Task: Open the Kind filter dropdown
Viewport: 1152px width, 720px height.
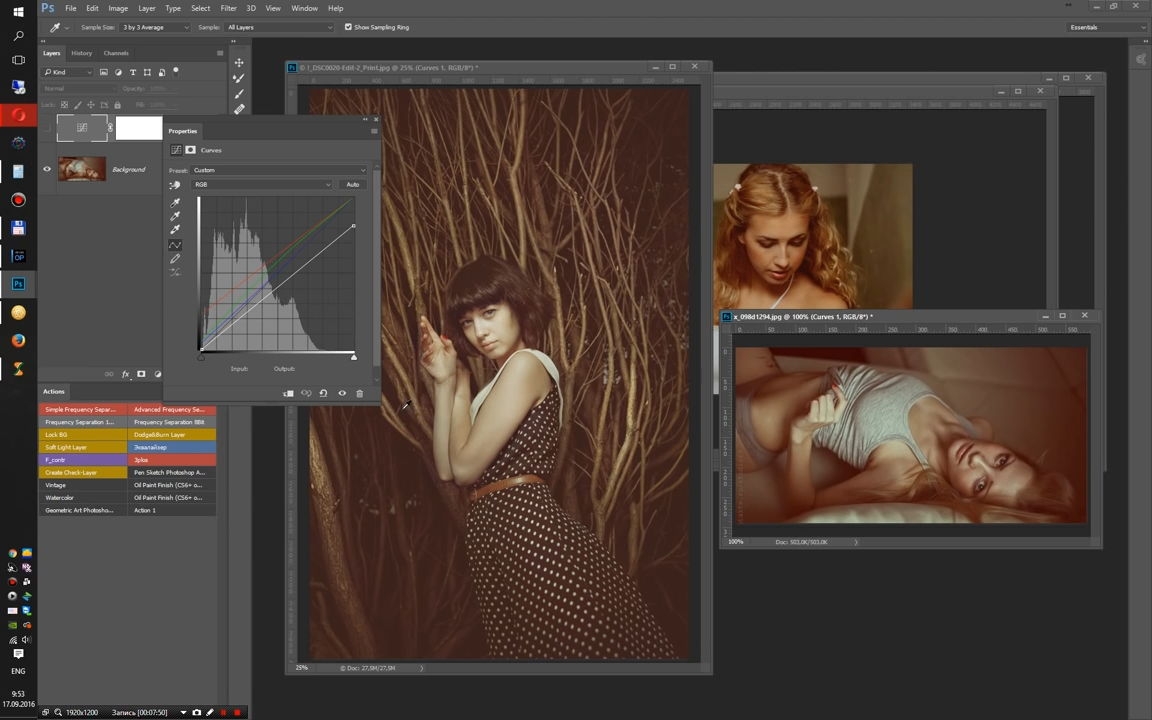Action: click(x=68, y=72)
